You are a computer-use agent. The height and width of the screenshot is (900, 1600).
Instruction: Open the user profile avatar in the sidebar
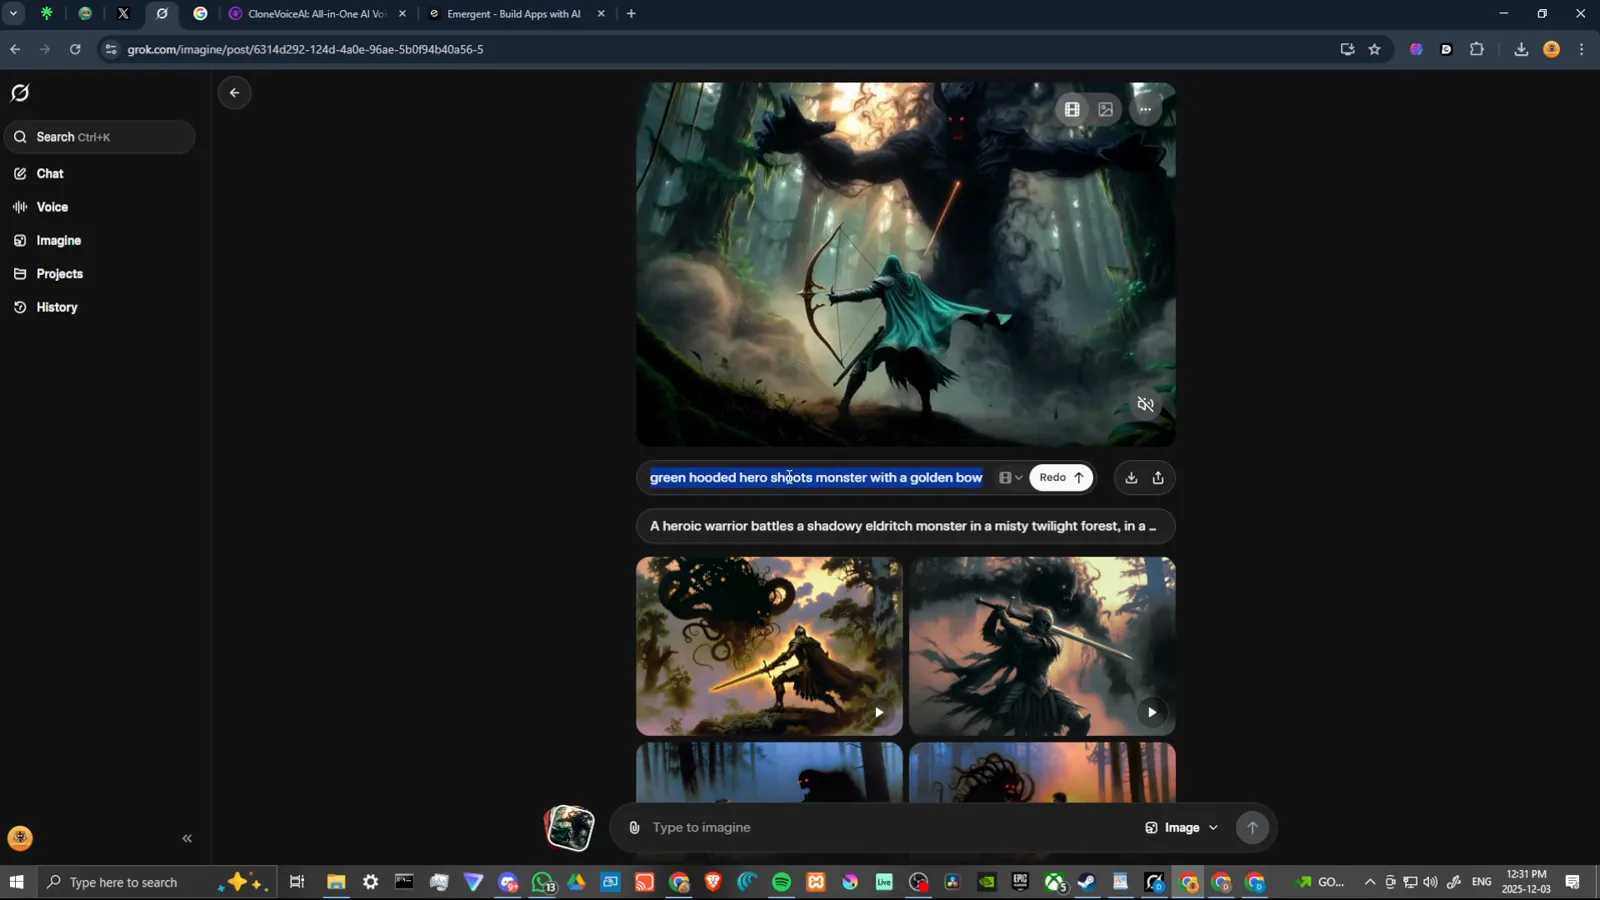tap(20, 838)
